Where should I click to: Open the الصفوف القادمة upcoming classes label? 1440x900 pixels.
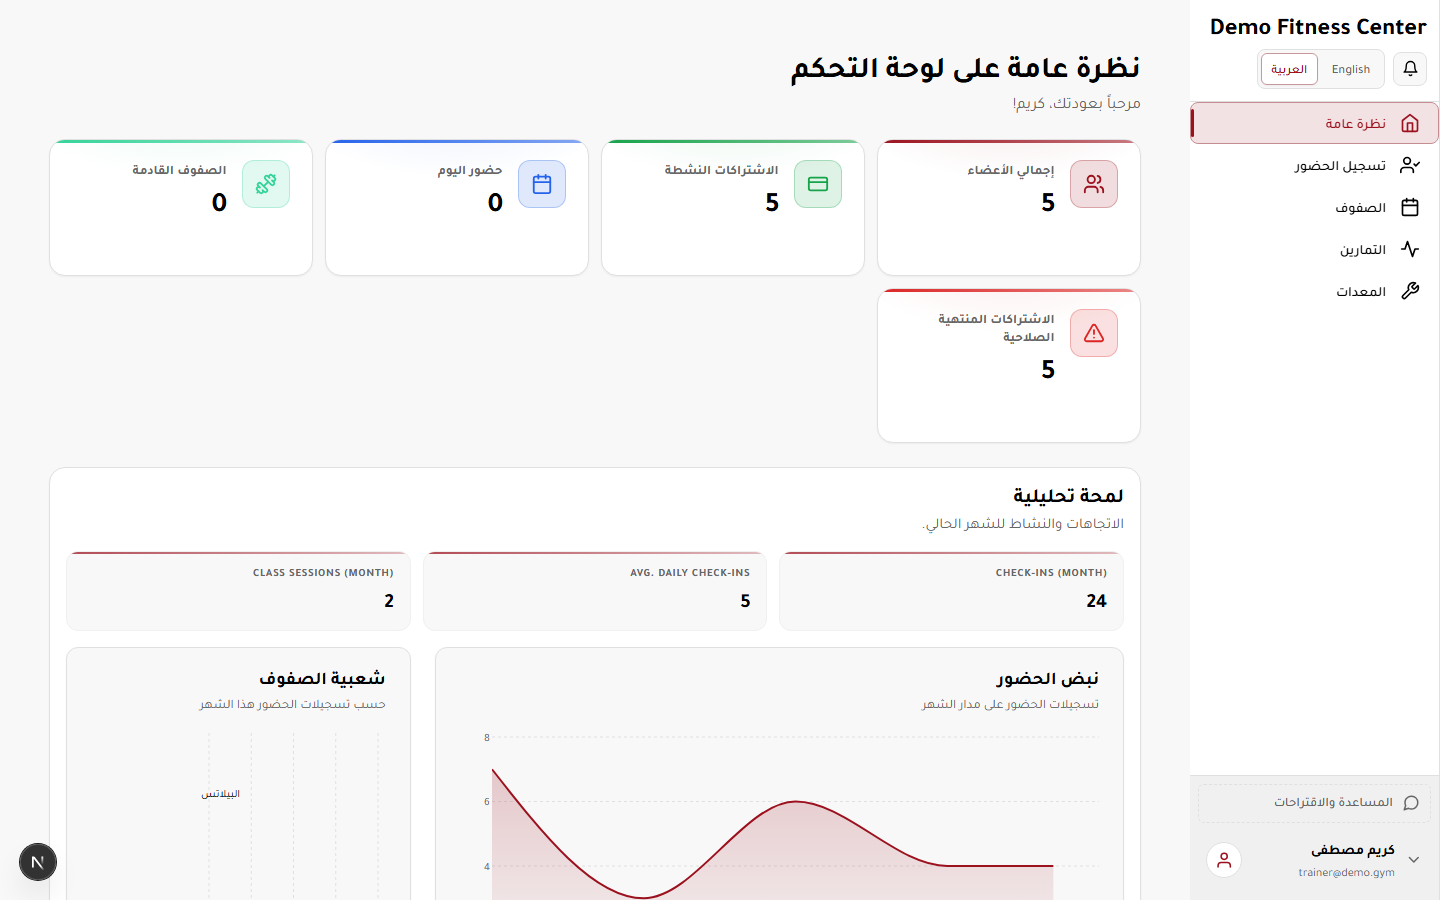point(179,170)
